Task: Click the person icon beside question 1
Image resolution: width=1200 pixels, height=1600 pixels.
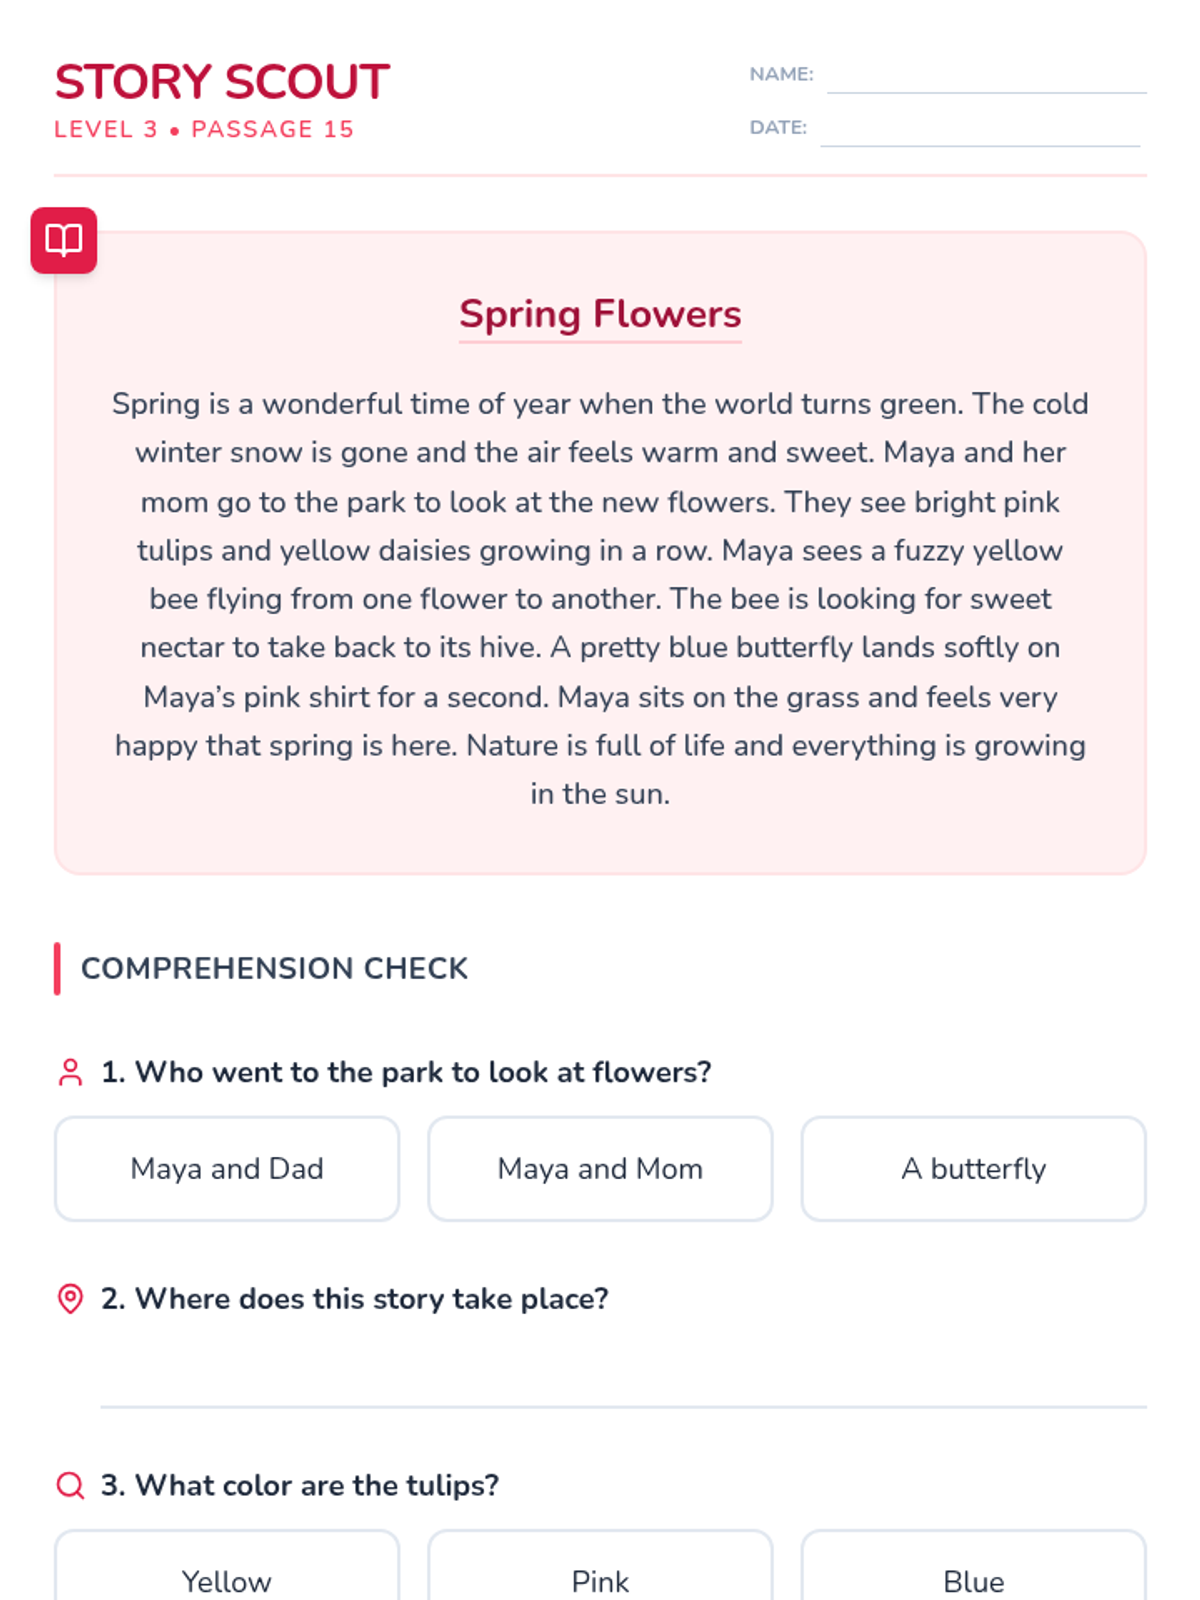Action: point(70,1072)
